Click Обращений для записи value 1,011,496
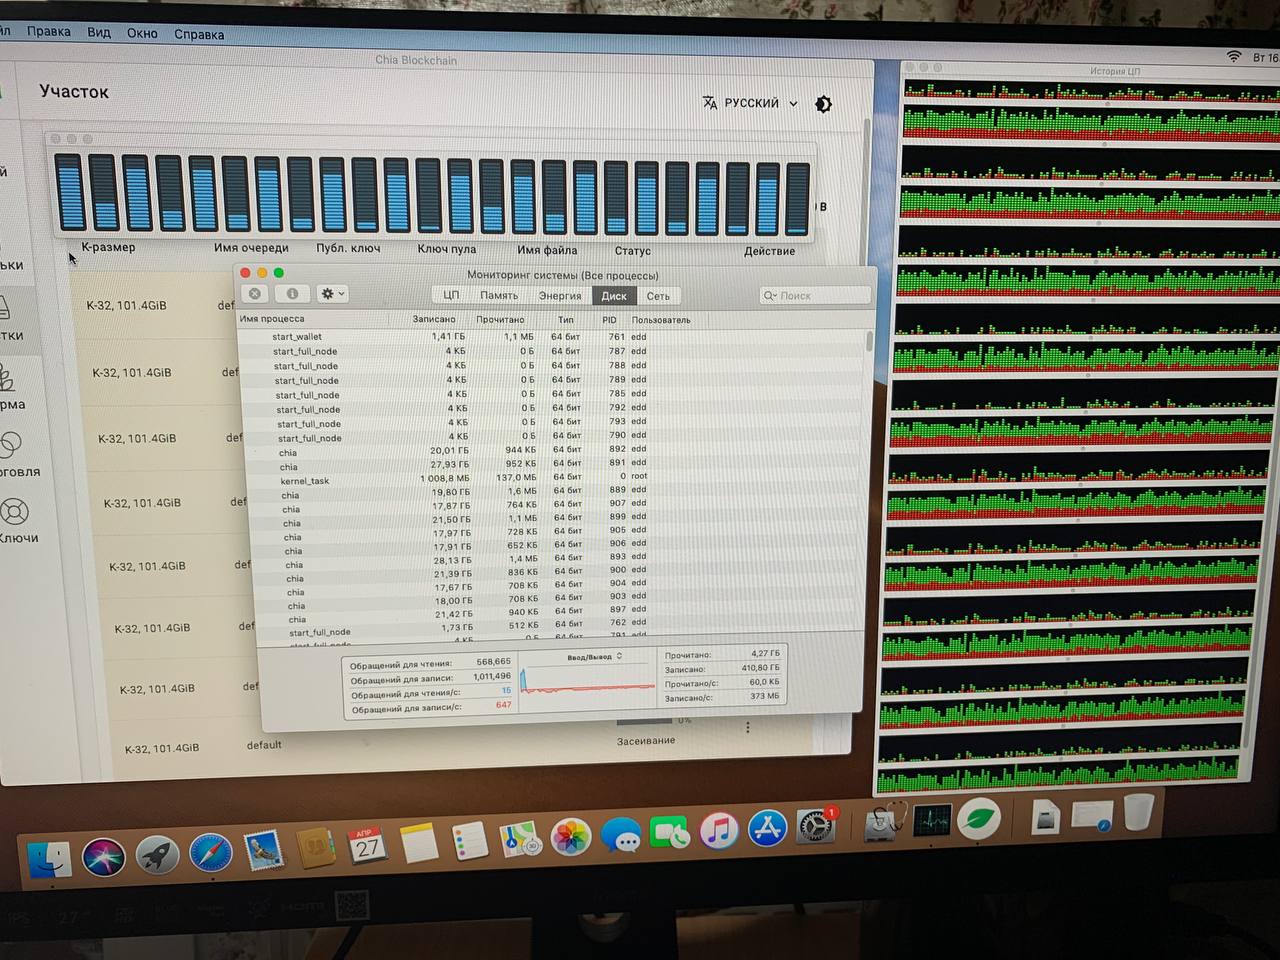Image resolution: width=1280 pixels, height=960 pixels. tap(492, 677)
